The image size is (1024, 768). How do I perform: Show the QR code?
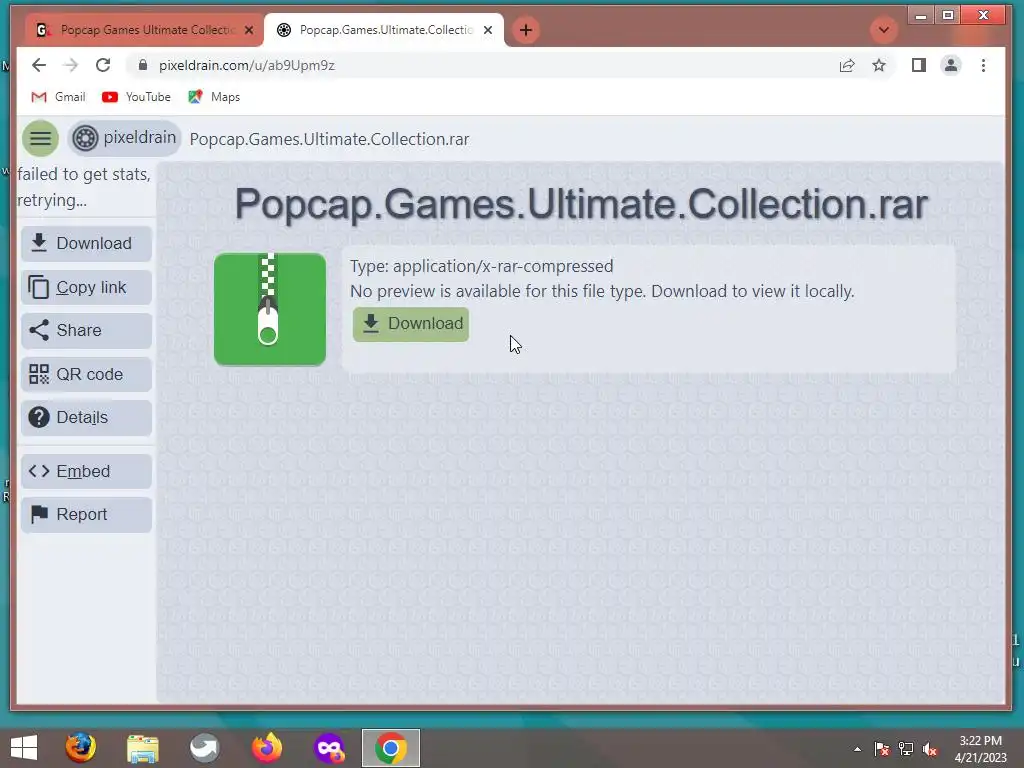point(86,374)
